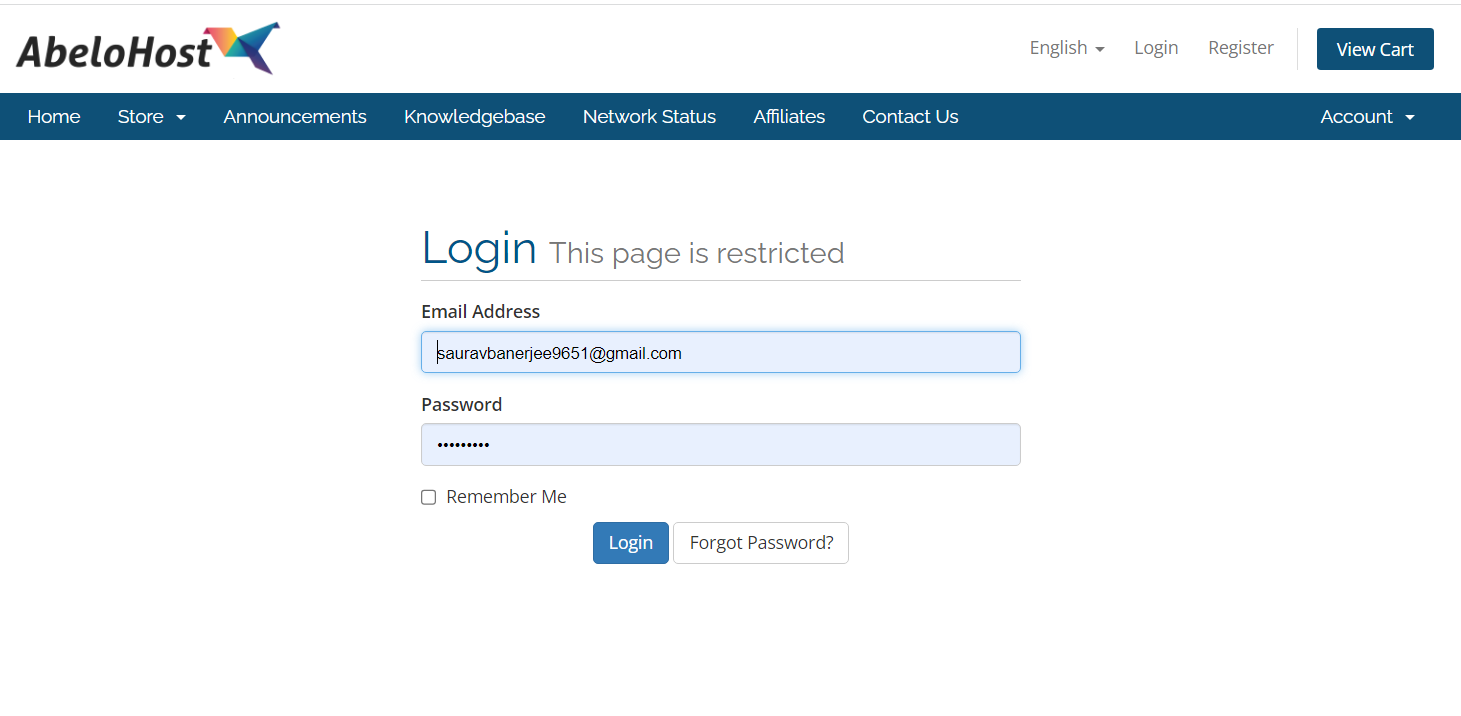The width and height of the screenshot is (1461, 716).
Task: Expand the Account dropdown menu
Action: (1367, 117)
